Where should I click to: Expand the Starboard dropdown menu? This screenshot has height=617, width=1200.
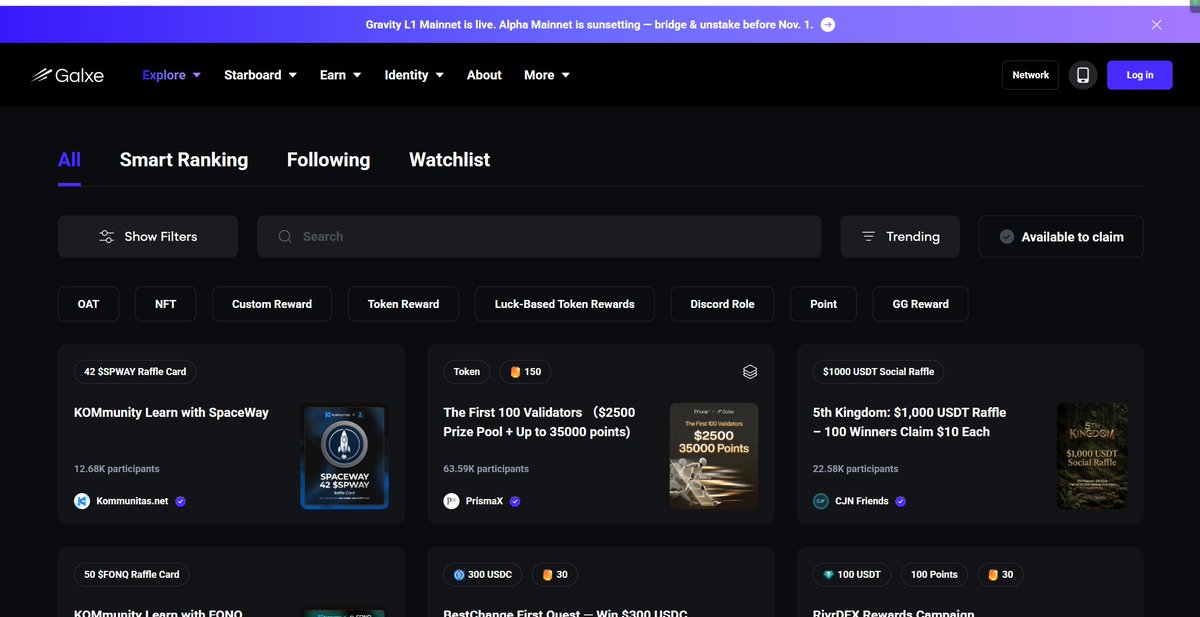pos(260,75)
